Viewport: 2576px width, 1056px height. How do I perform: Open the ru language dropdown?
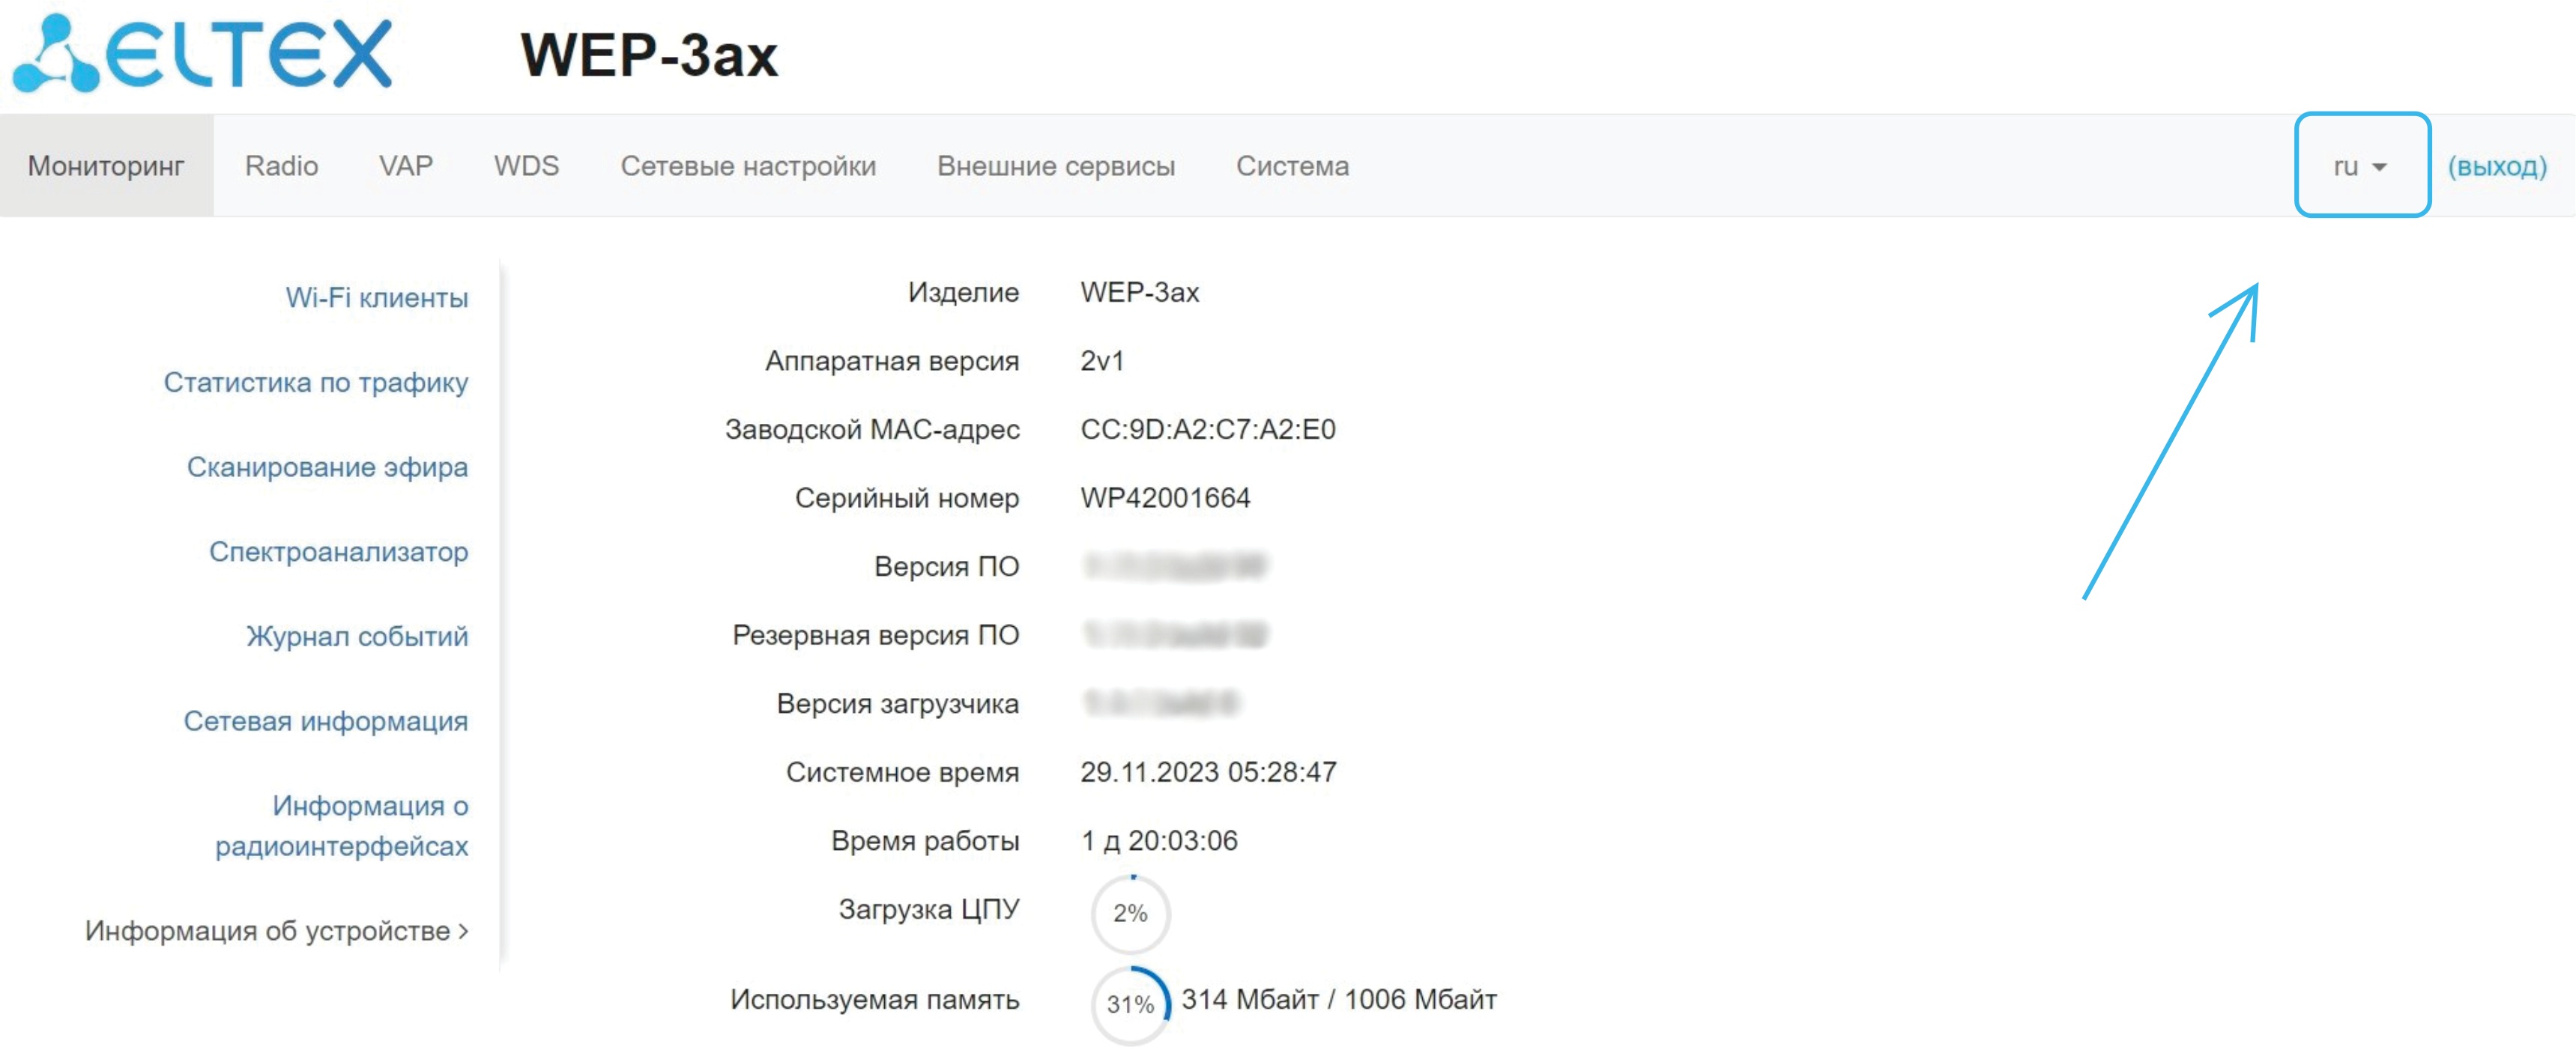point(2360,166)
